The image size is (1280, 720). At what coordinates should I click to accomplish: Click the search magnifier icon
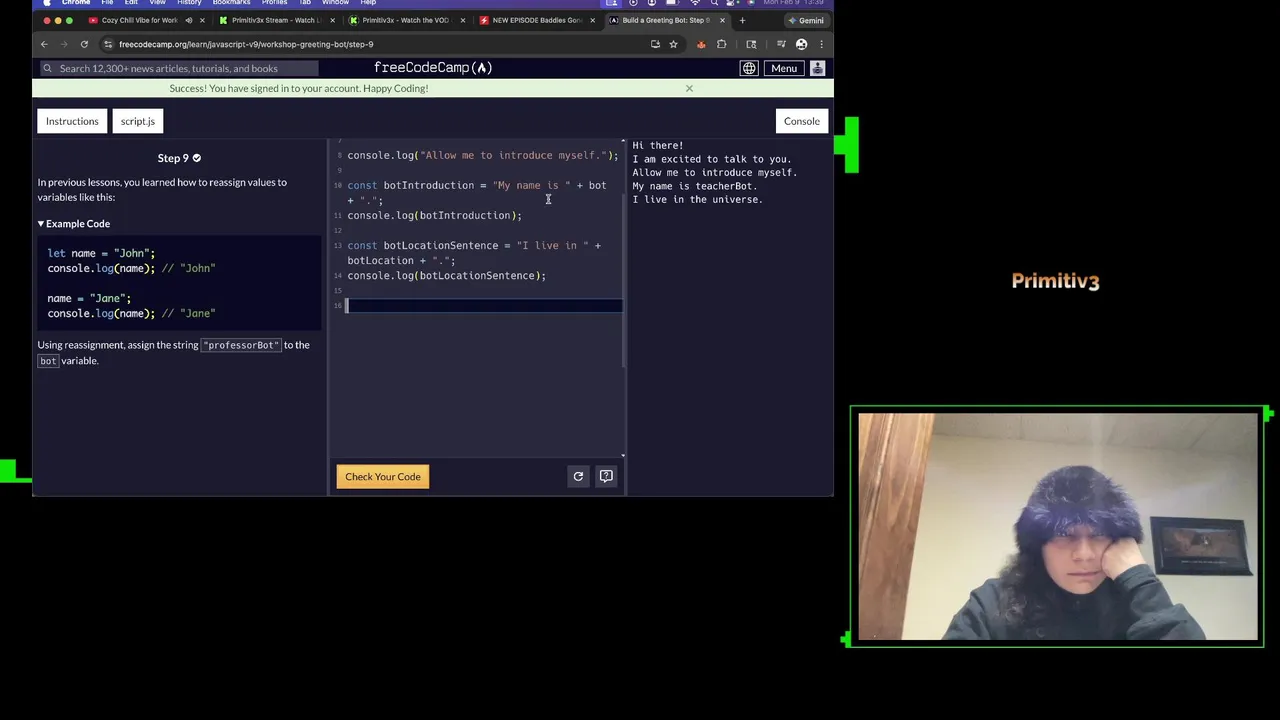tap(47, 68)
